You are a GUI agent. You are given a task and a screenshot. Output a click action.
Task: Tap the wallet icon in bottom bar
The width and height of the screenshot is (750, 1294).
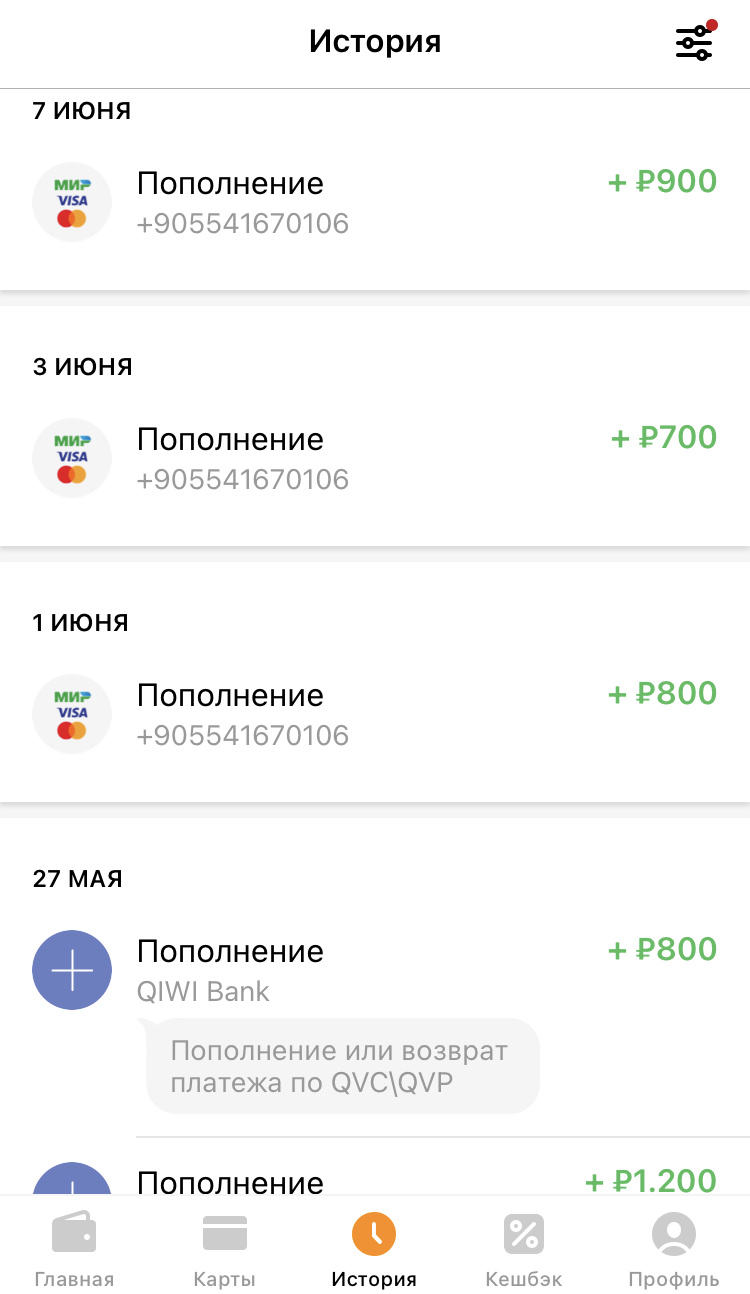pyautogui.click(x=74, y=1234)
